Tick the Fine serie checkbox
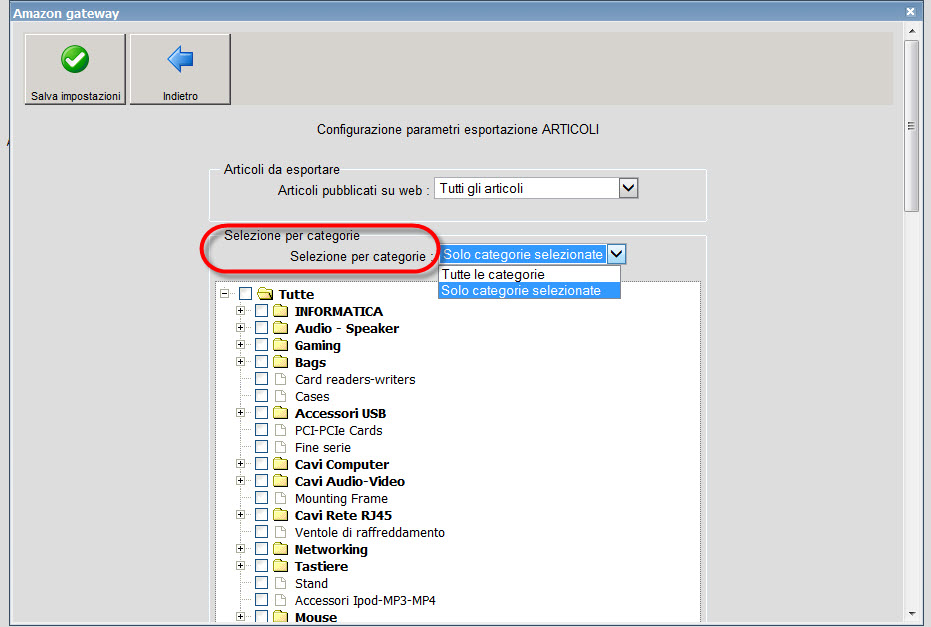 [261, 446]
